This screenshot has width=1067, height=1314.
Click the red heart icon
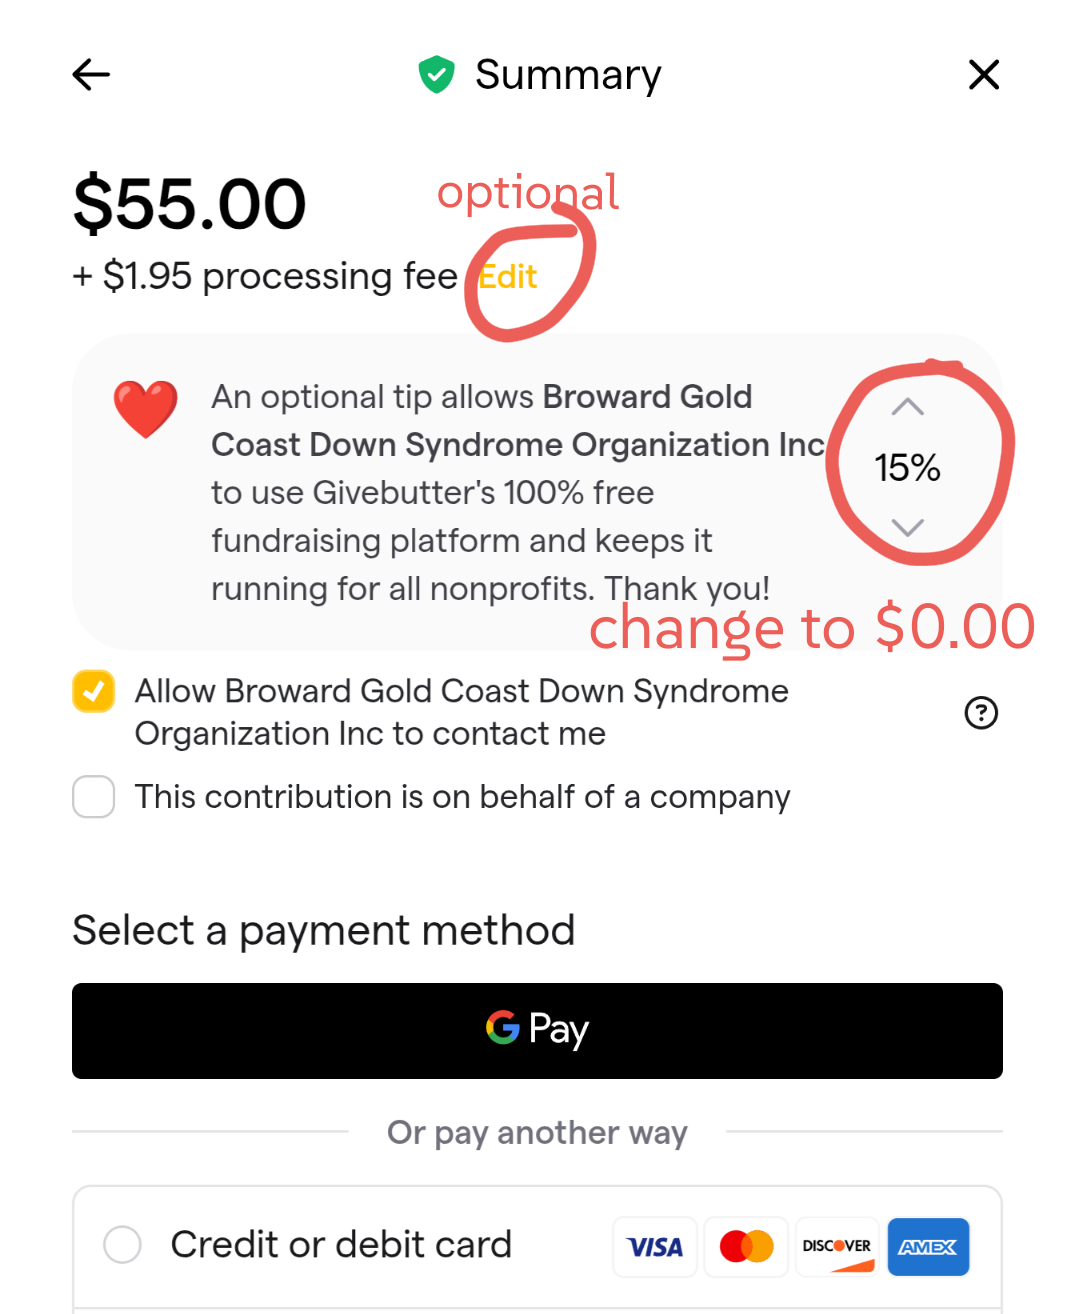[x=146, y=409]
